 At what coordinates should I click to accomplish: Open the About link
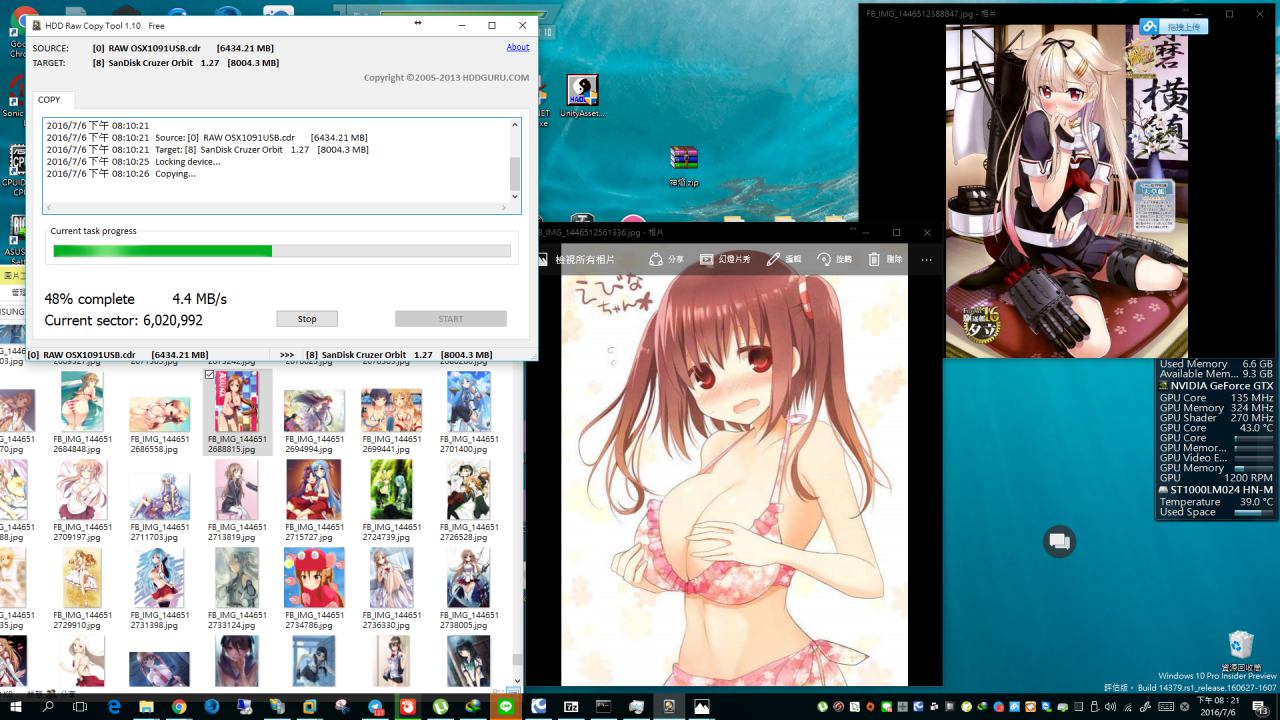coord(517,47)
